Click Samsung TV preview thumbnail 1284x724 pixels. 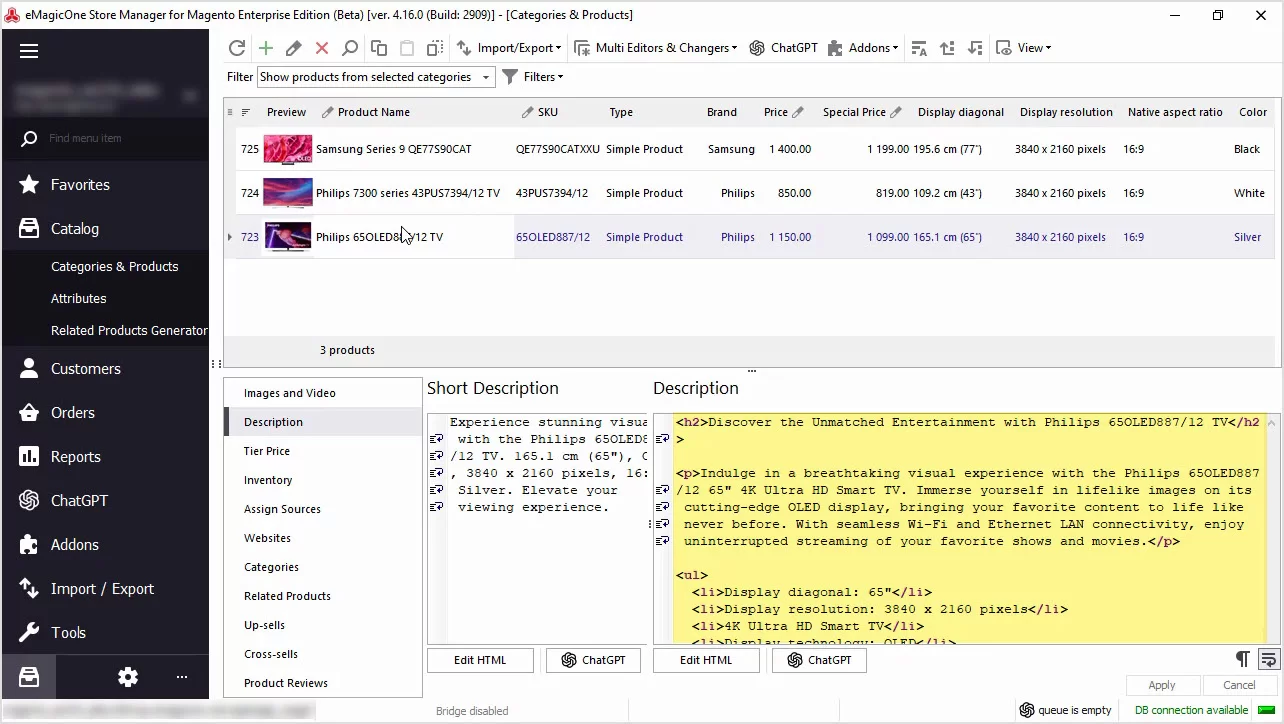pyautogui.click(x=288, y=149)
